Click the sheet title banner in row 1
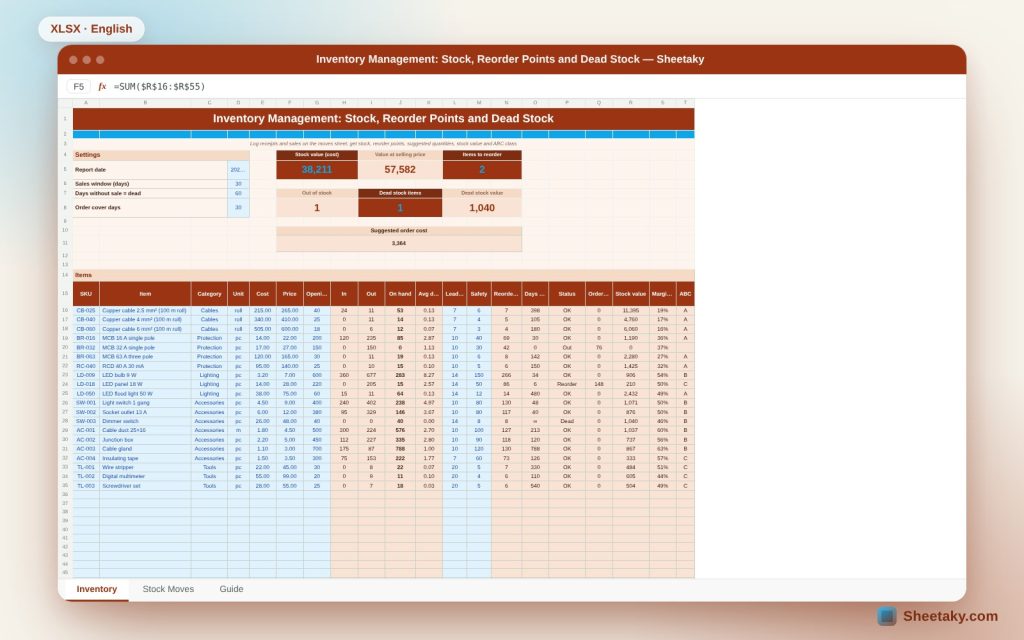 (383, 119)
